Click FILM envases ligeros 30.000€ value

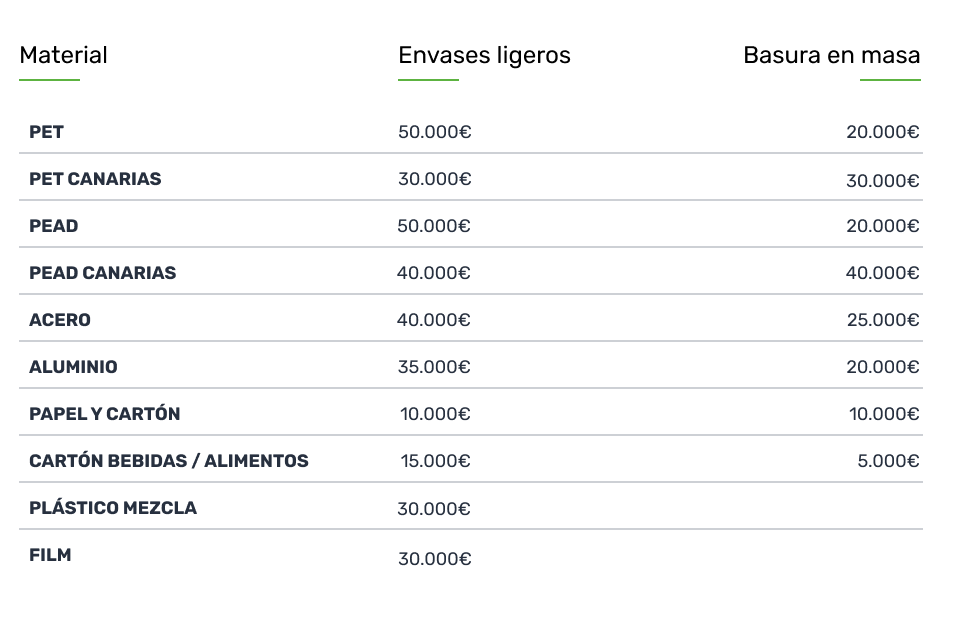tap(435, 559)
